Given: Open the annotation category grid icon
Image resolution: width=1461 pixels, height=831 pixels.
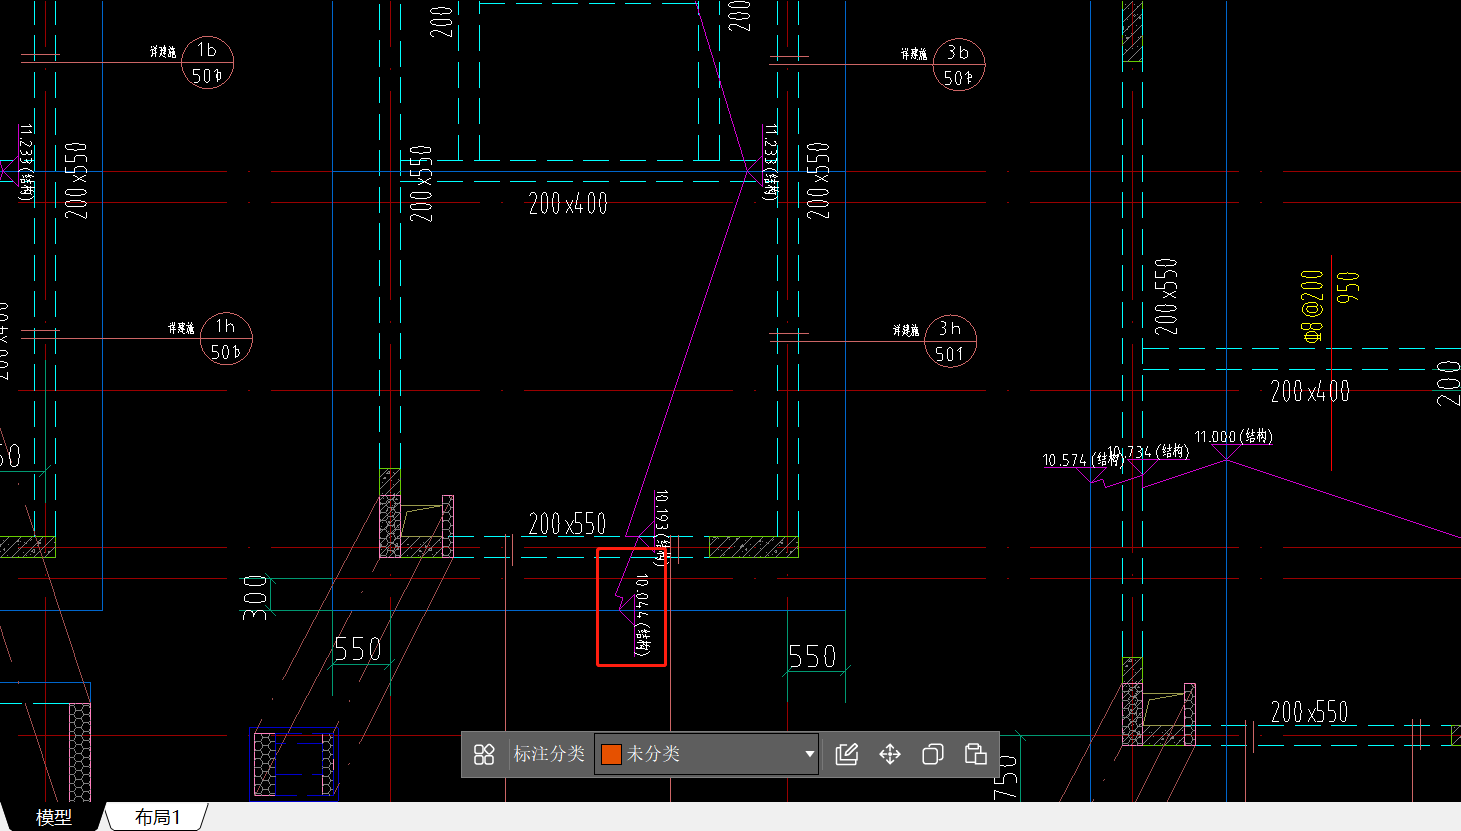Looking at the screenshot, I should coord(484,754).
